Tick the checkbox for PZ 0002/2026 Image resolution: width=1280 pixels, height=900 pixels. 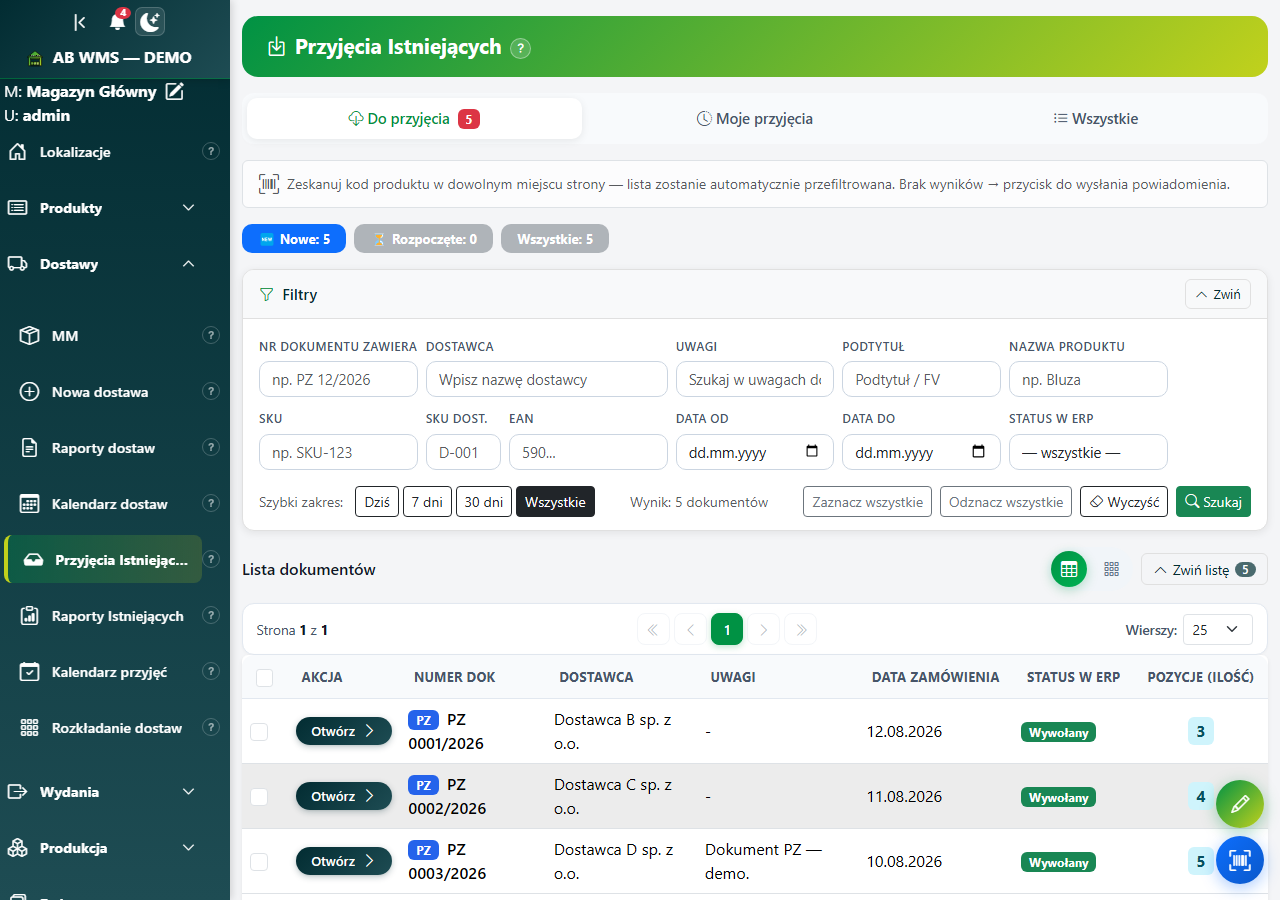click(259, 797)
